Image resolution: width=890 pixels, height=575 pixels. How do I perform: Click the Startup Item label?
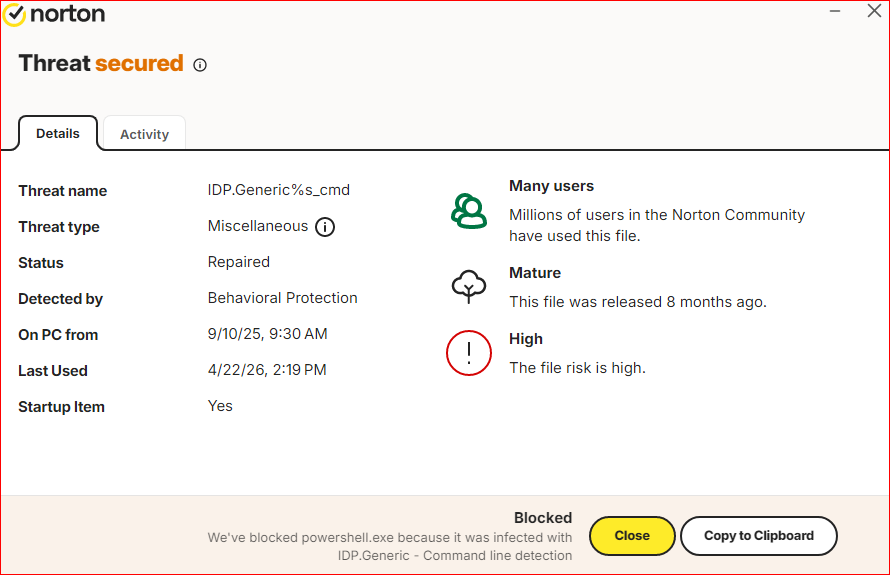[x=61, y=407]
